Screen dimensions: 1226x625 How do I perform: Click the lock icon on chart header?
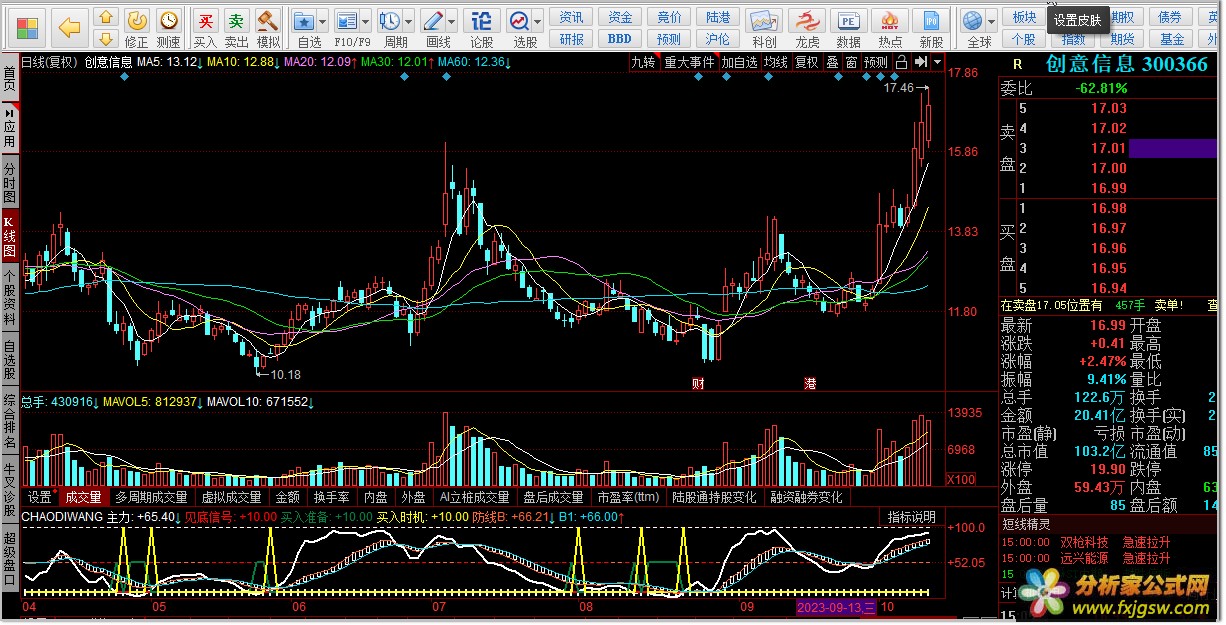click(x=901, y=62)
